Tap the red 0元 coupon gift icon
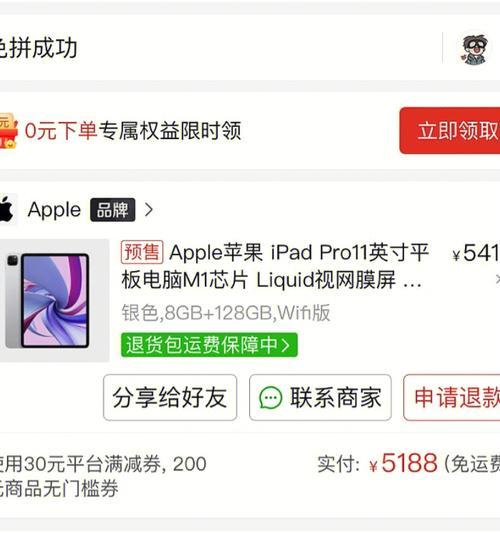 tap(8, 131)
